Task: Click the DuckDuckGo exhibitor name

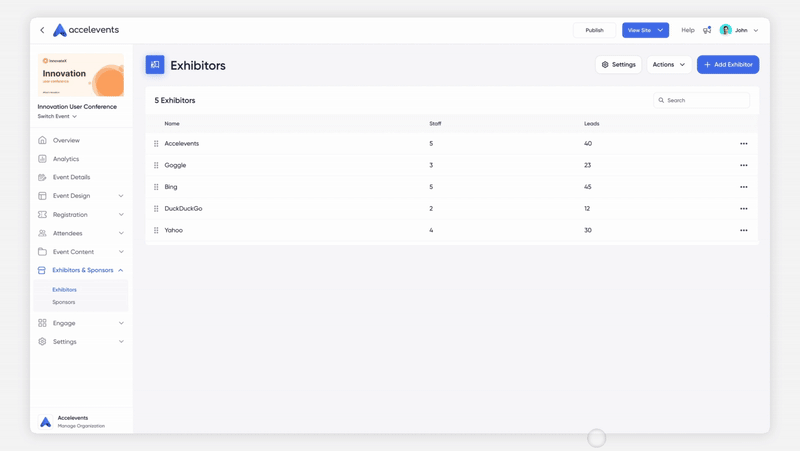Action: pyautogui.click(x=183, y=209)
